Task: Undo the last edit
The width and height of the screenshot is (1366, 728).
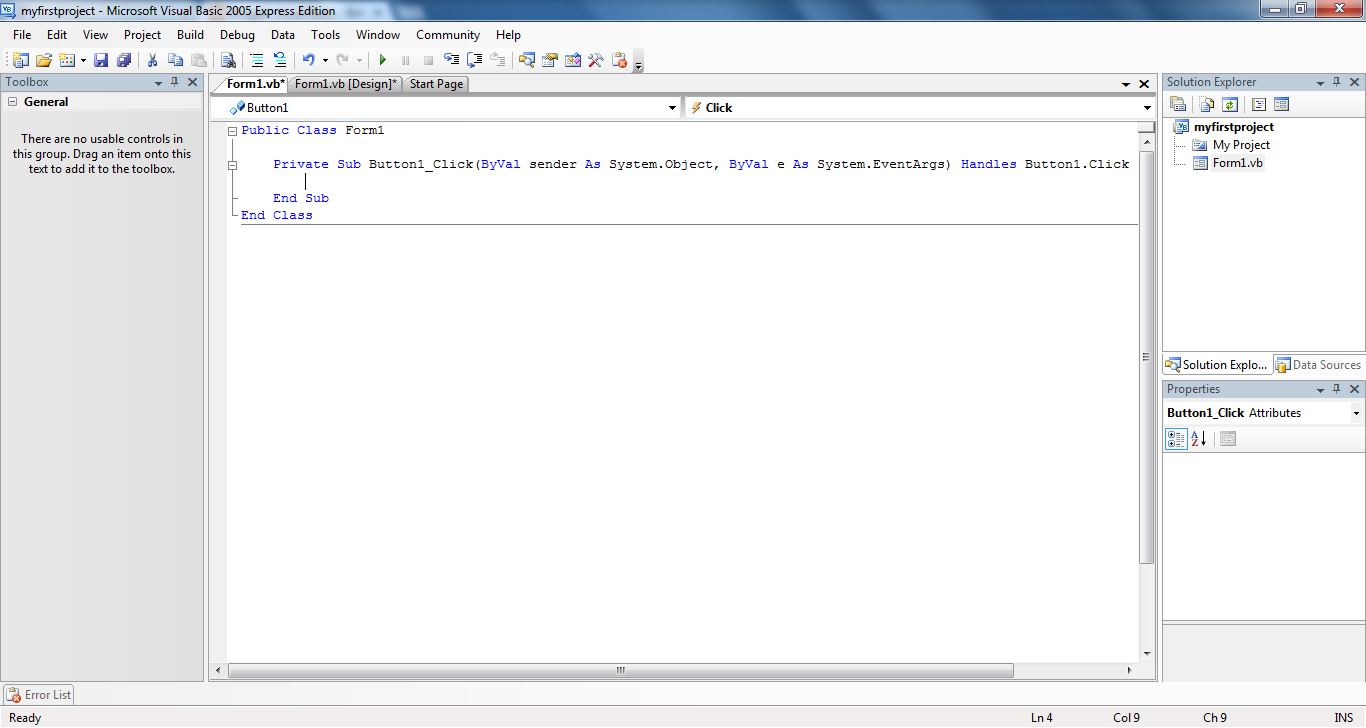Action: [x=309, y=60]
